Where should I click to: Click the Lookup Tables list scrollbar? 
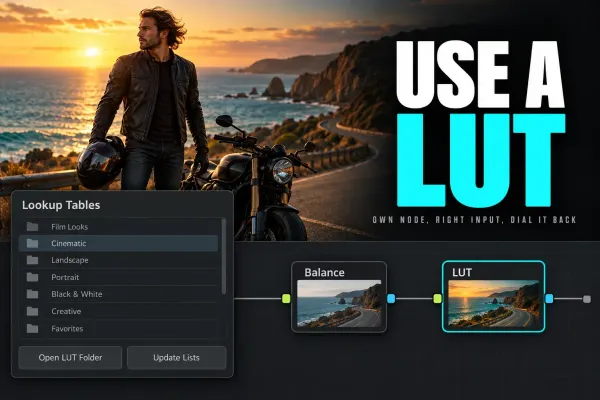point(223,256)
